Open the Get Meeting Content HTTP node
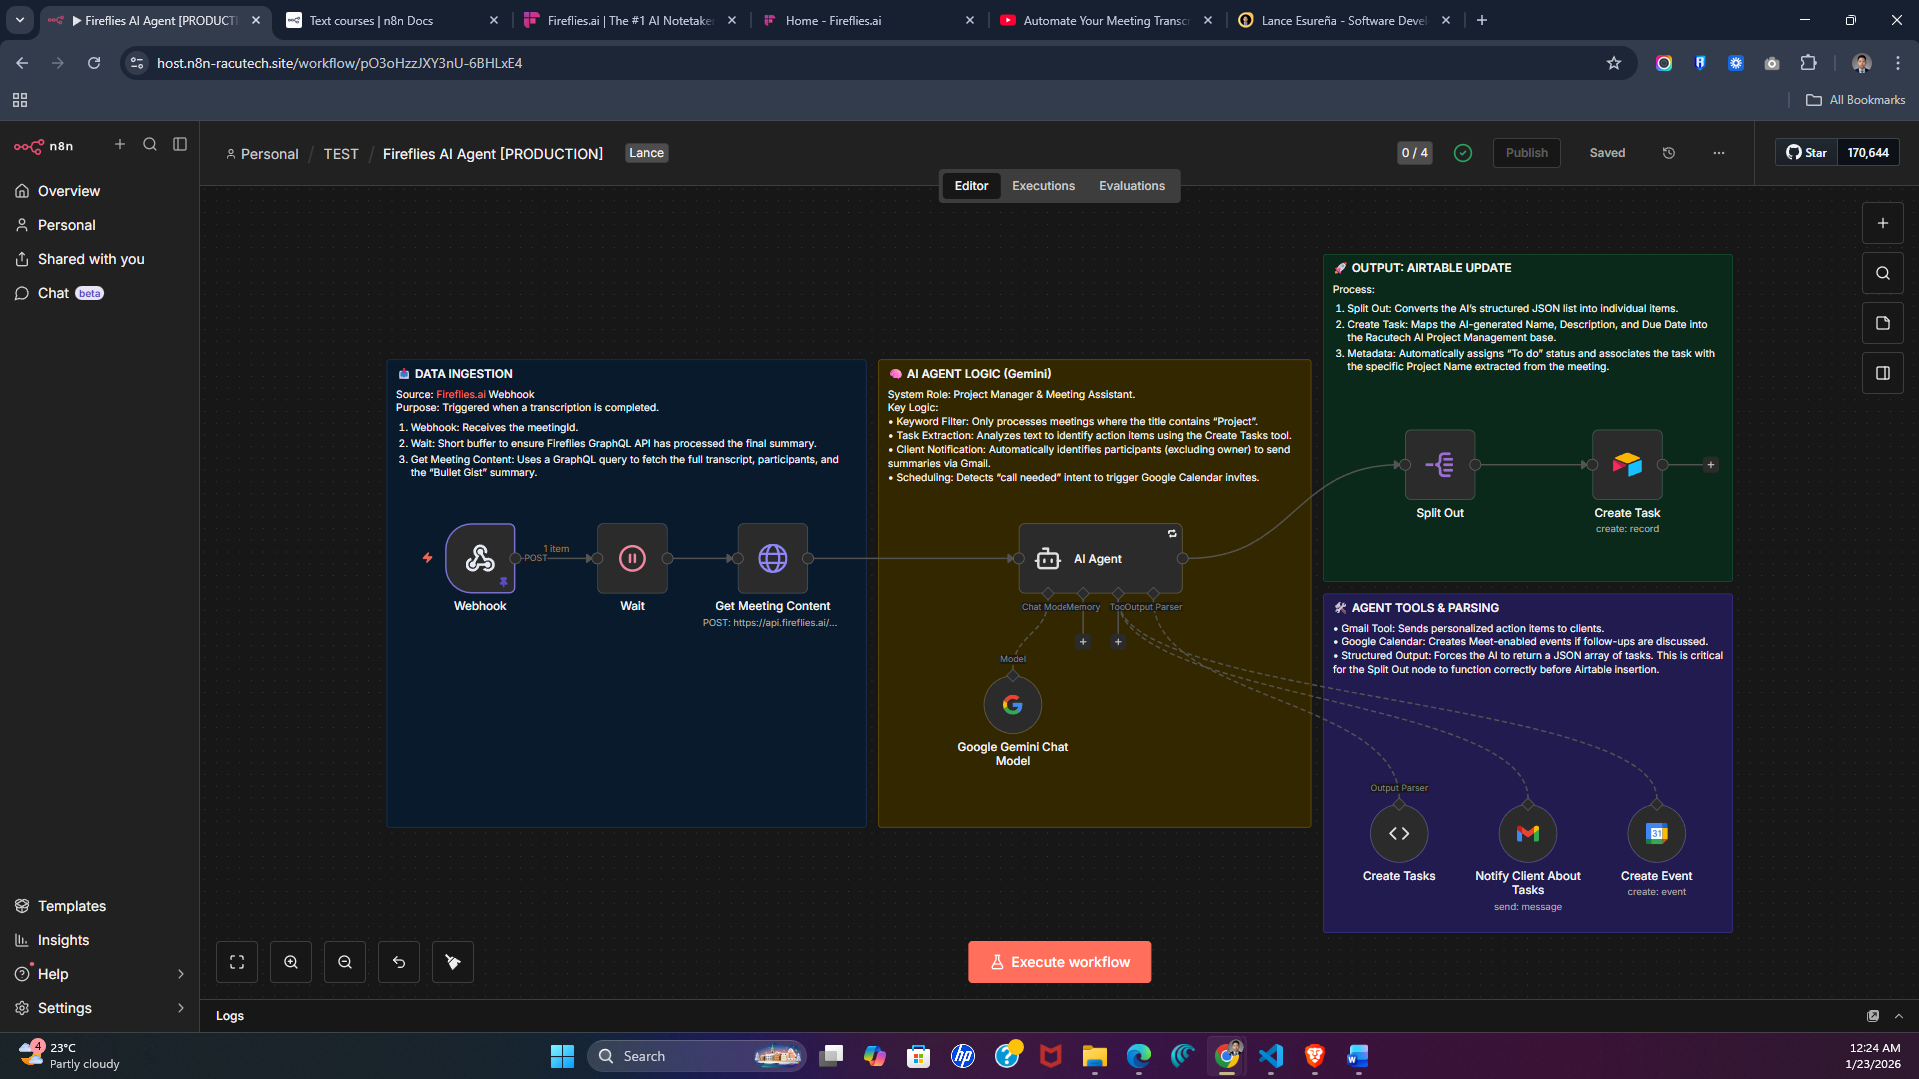The width and height of the screenshot is (1919, 1079). tap(772, 558)
